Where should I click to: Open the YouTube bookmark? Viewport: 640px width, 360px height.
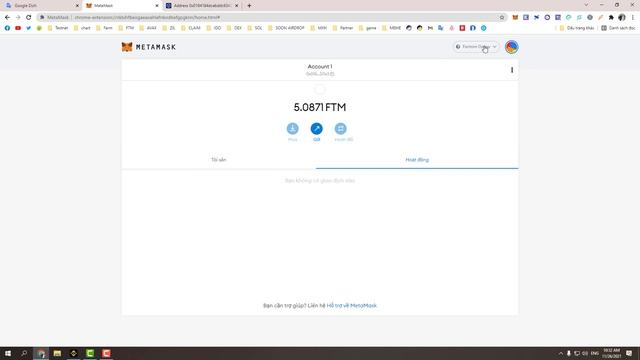click(18, 28)
